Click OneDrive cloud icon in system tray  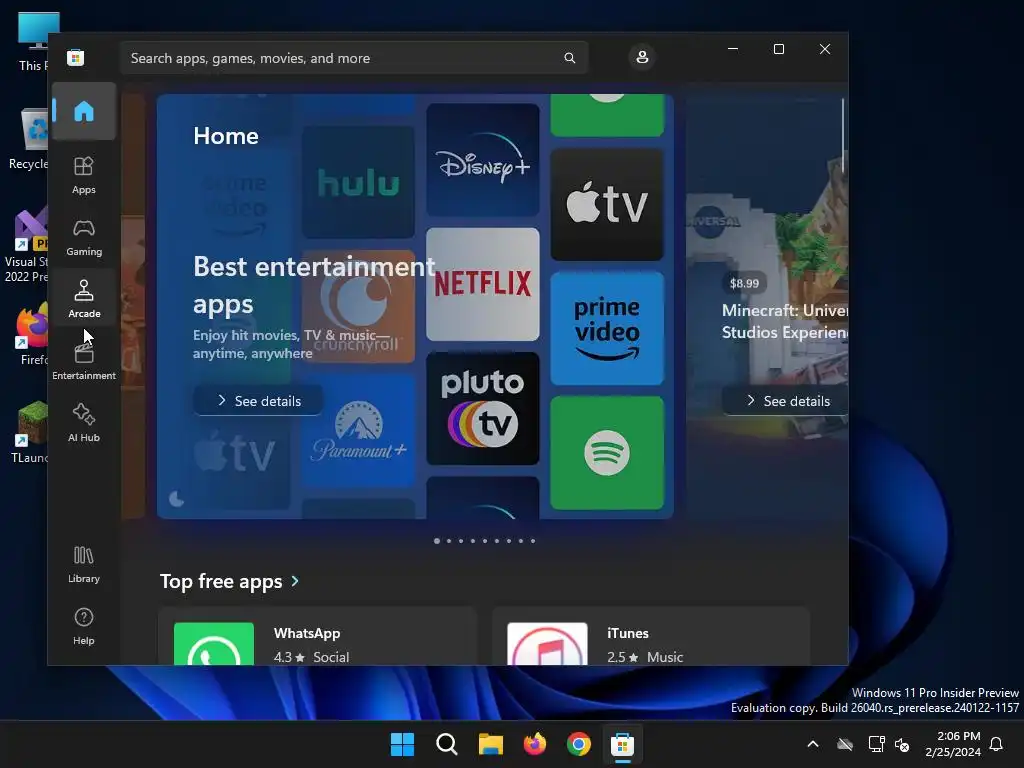click(845, 744)
